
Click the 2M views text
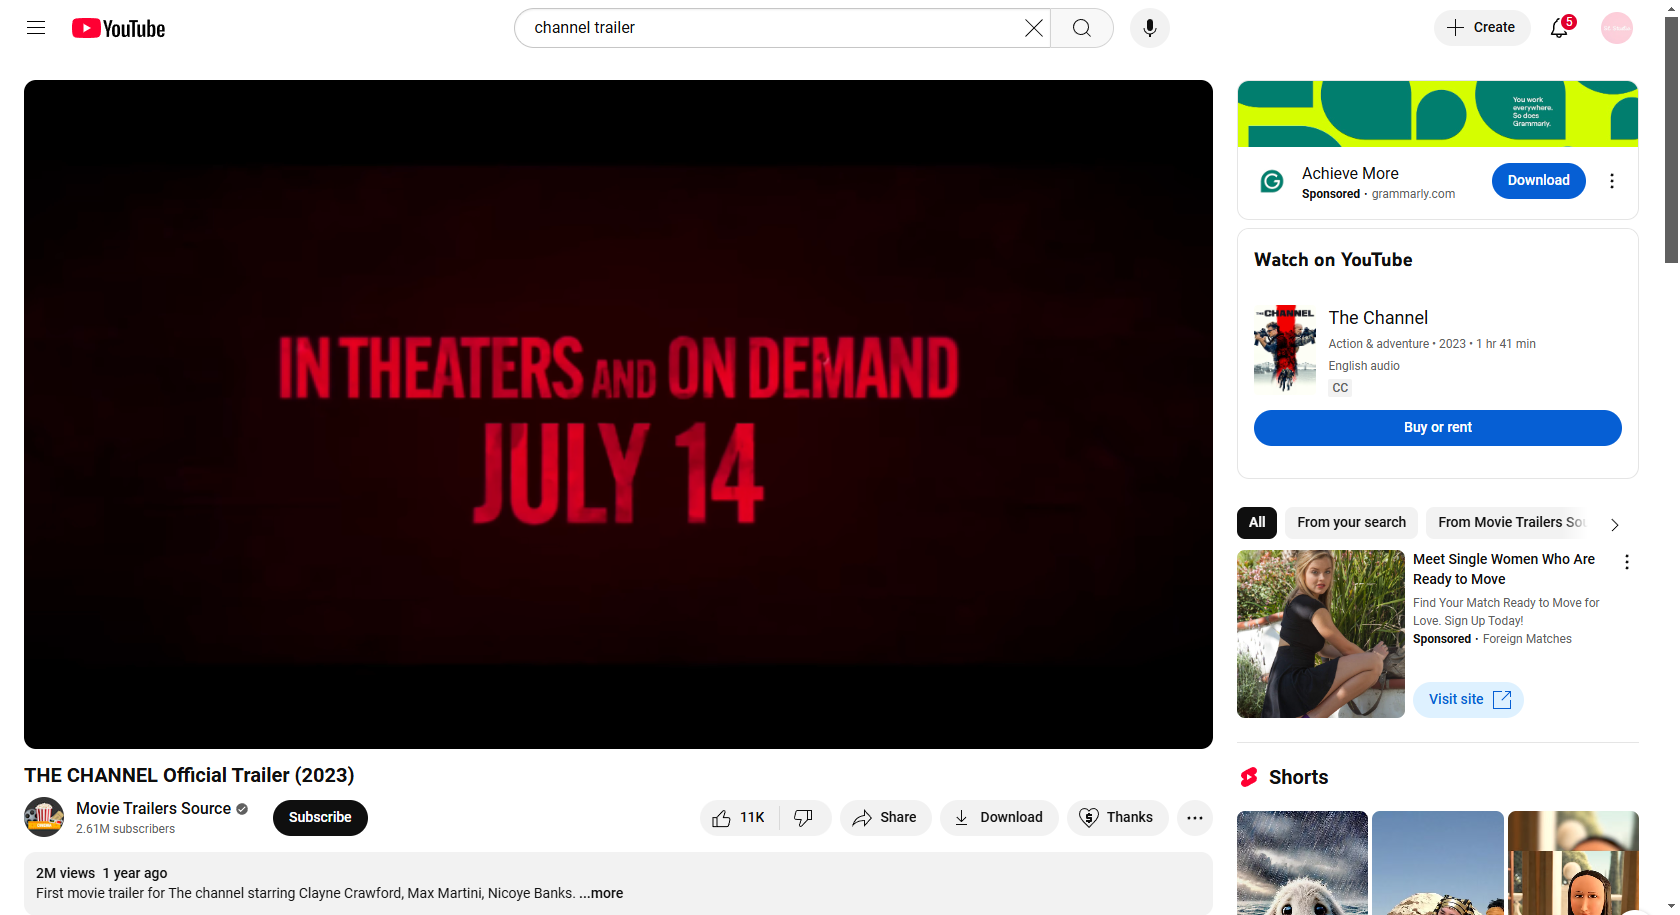[x=65, y=873]
